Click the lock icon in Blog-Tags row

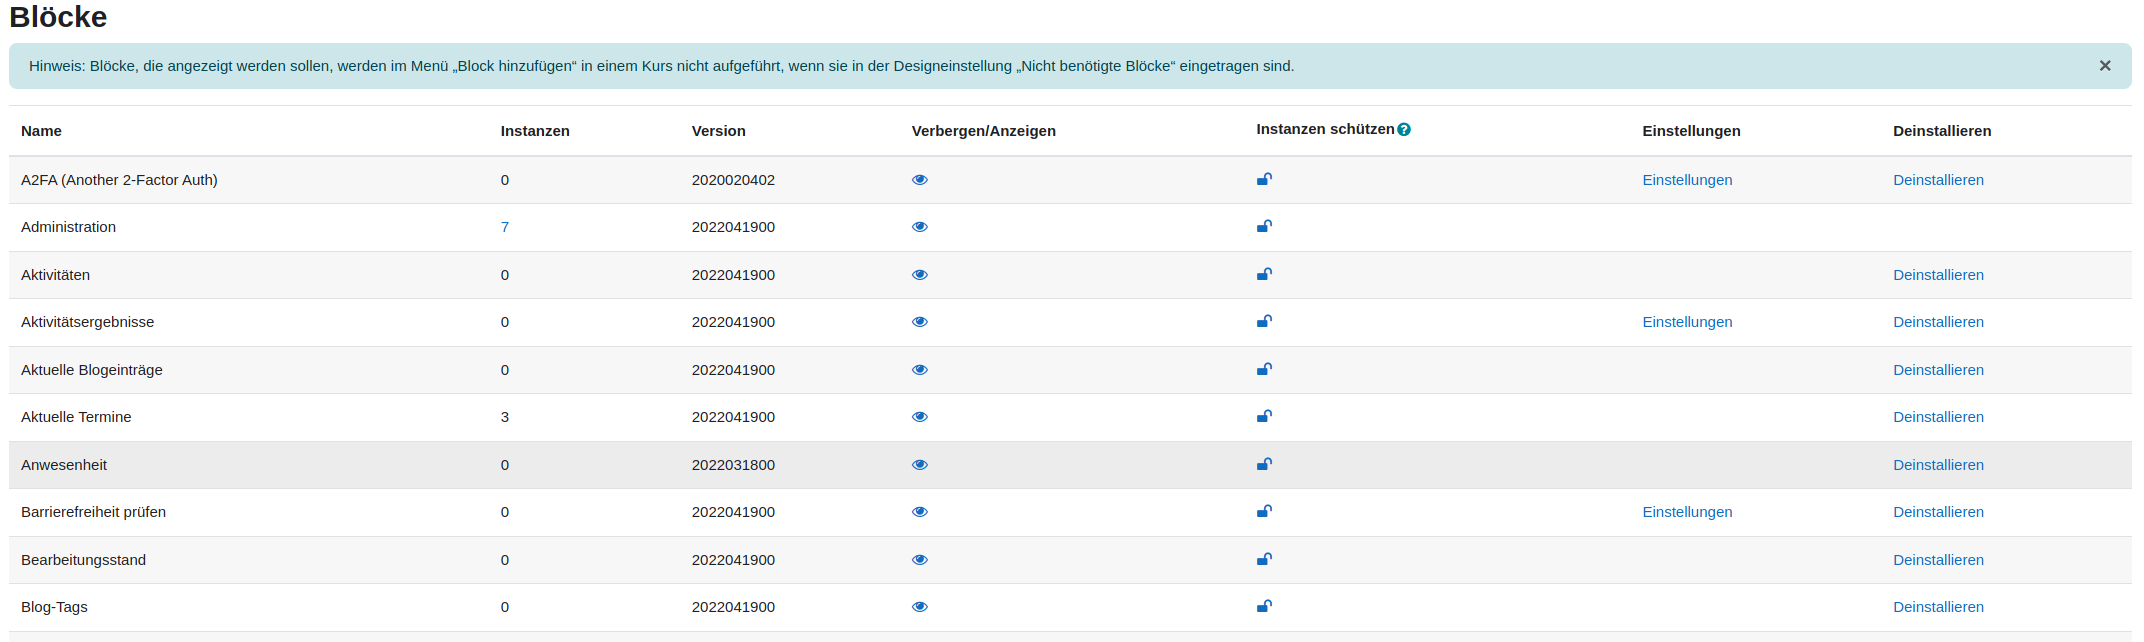[x=1264, y=607]
